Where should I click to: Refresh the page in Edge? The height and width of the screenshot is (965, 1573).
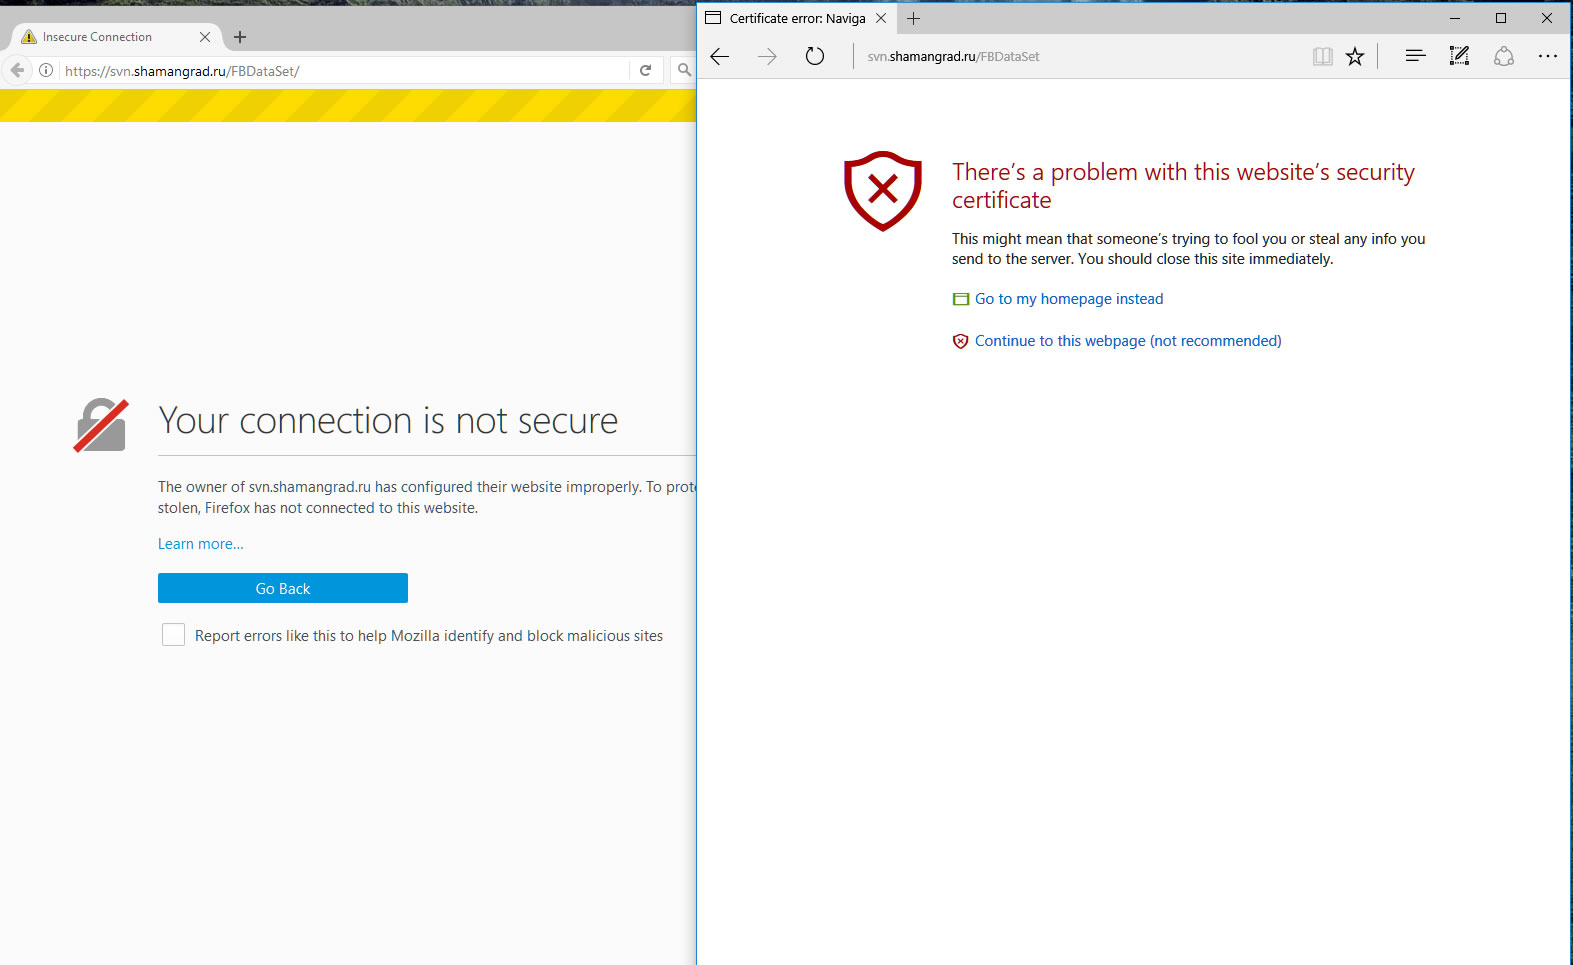[x=815, y=57]
